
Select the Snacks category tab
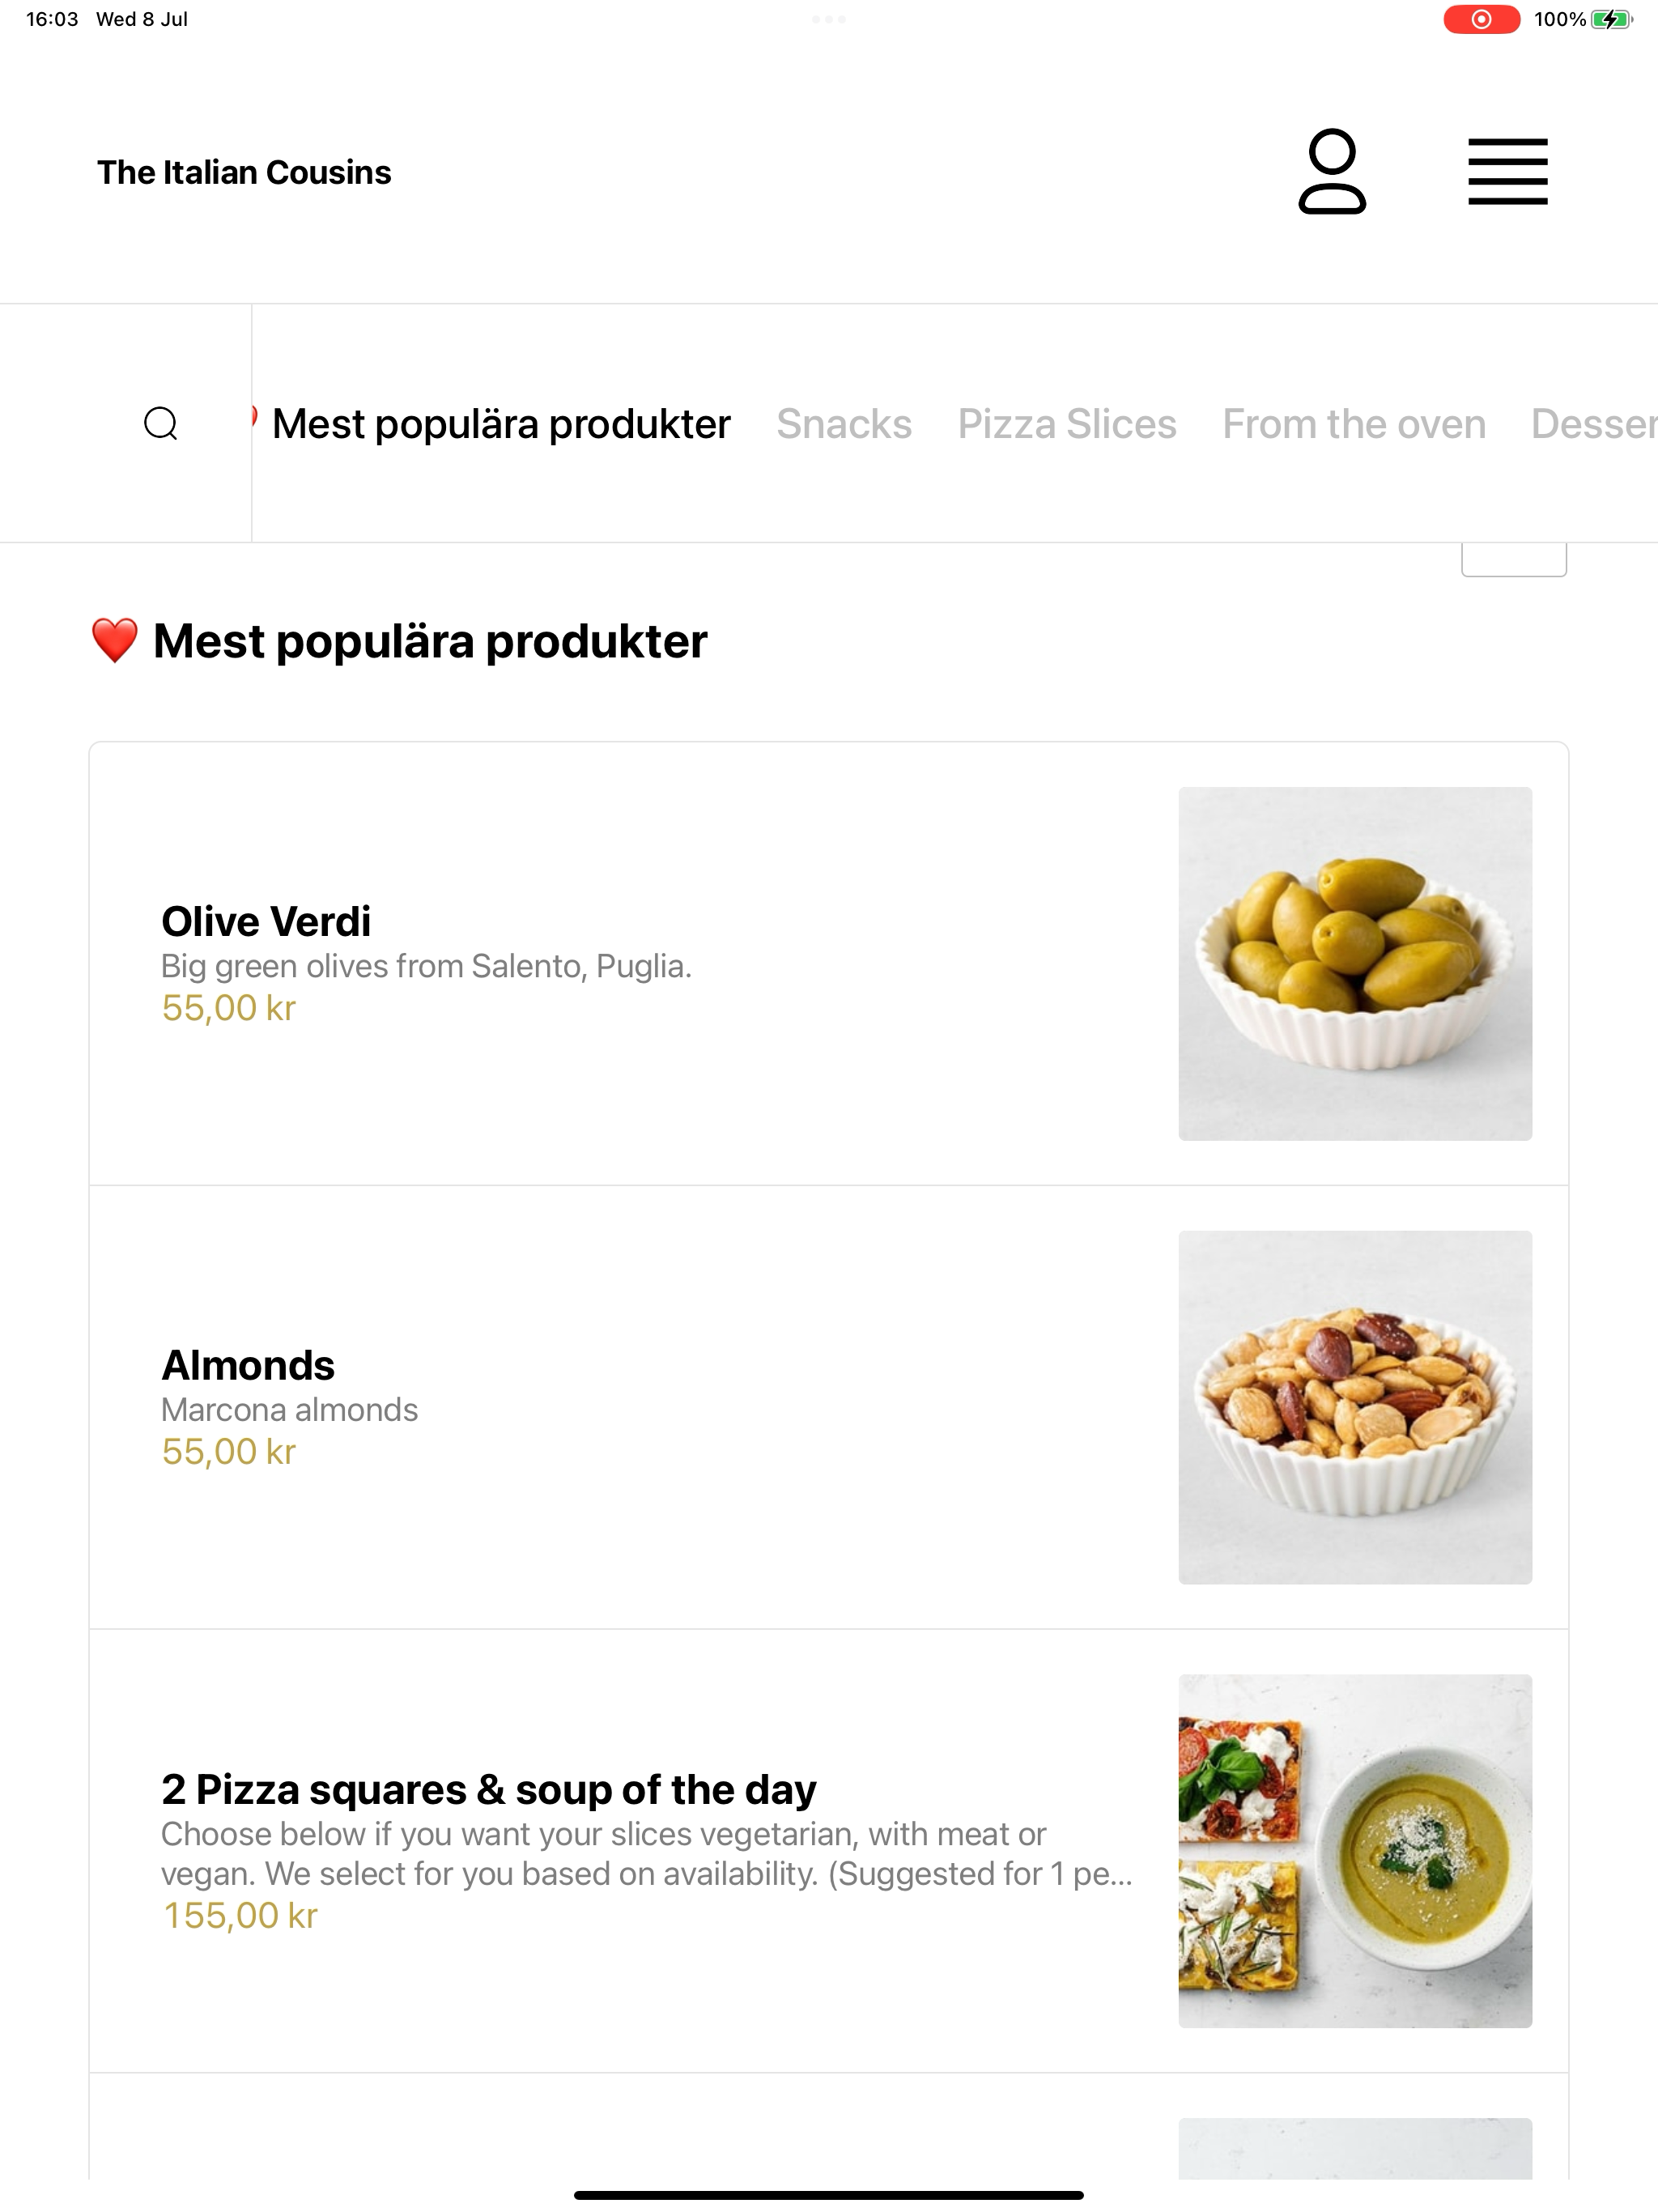tap(844, 424)
